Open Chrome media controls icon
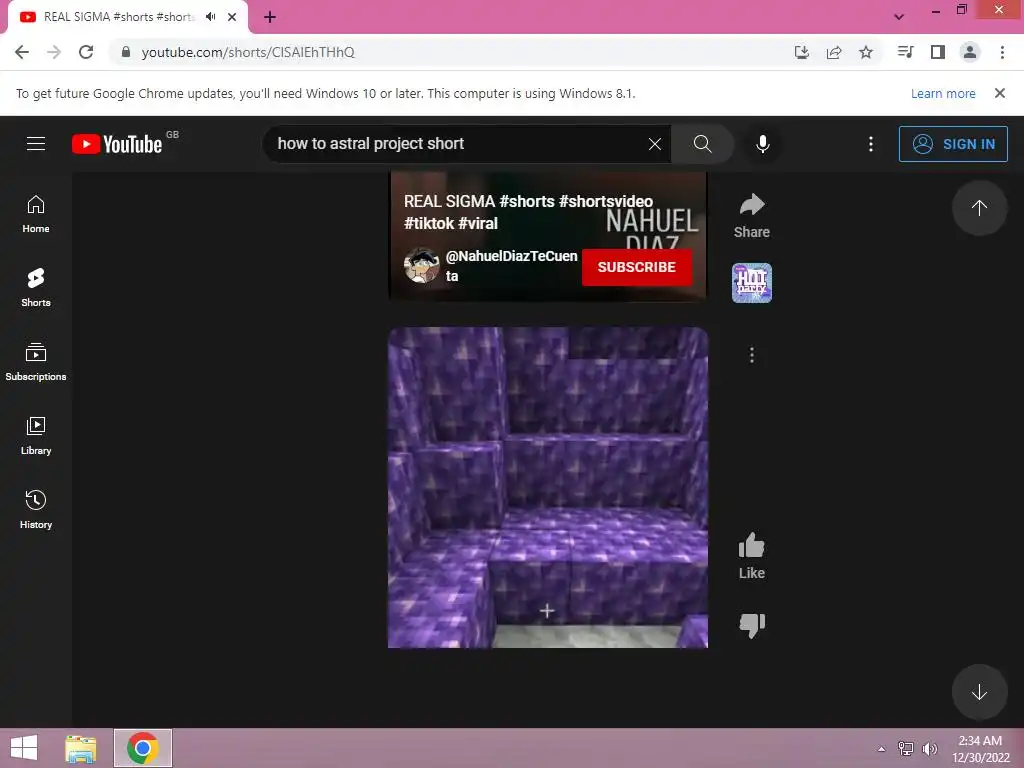 (905, 52)
